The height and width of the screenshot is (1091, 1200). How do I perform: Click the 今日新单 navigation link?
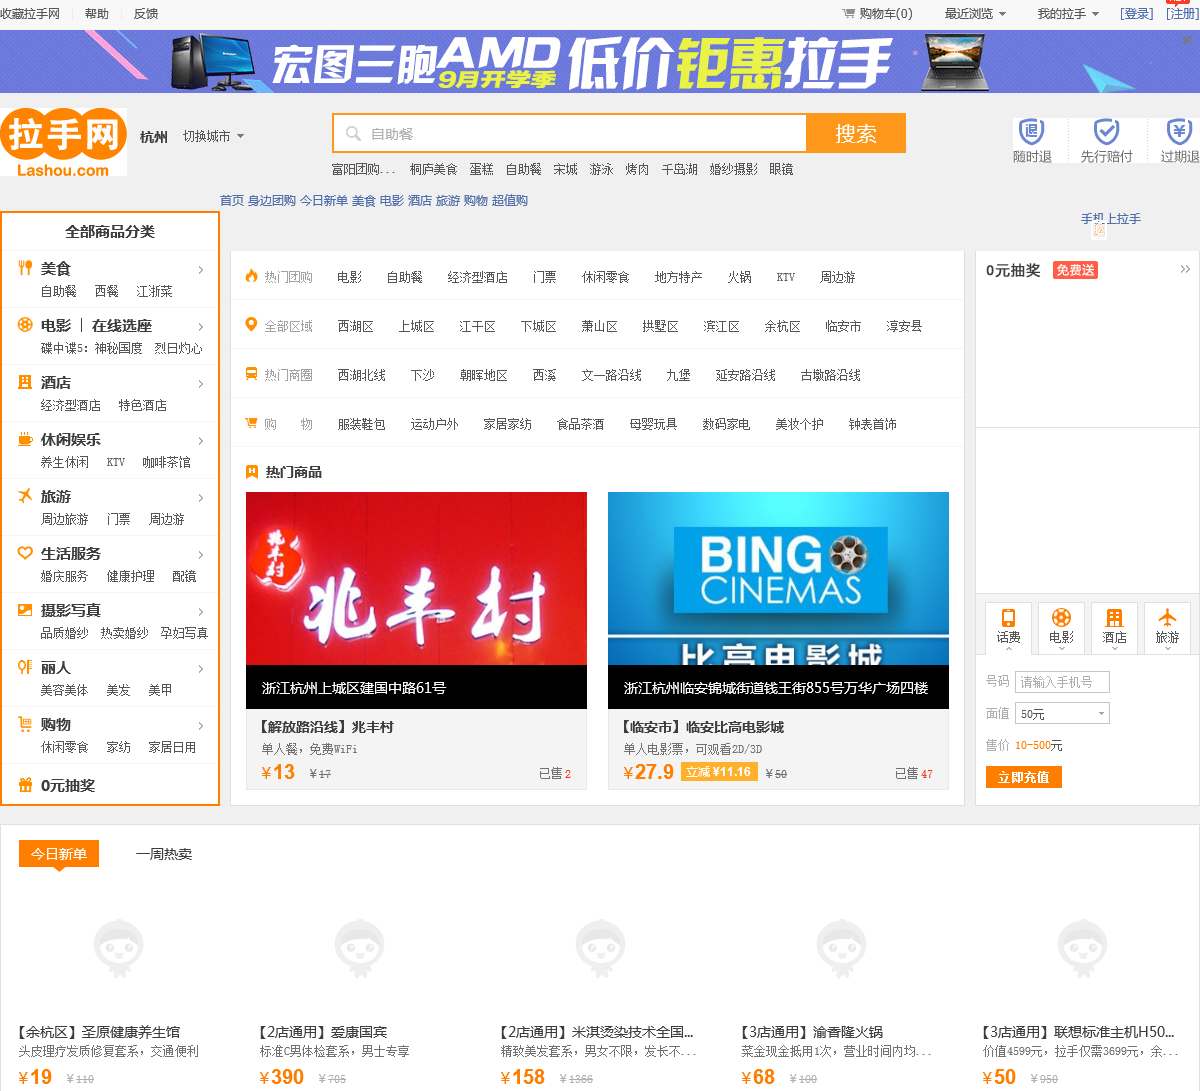click(324, 200)
